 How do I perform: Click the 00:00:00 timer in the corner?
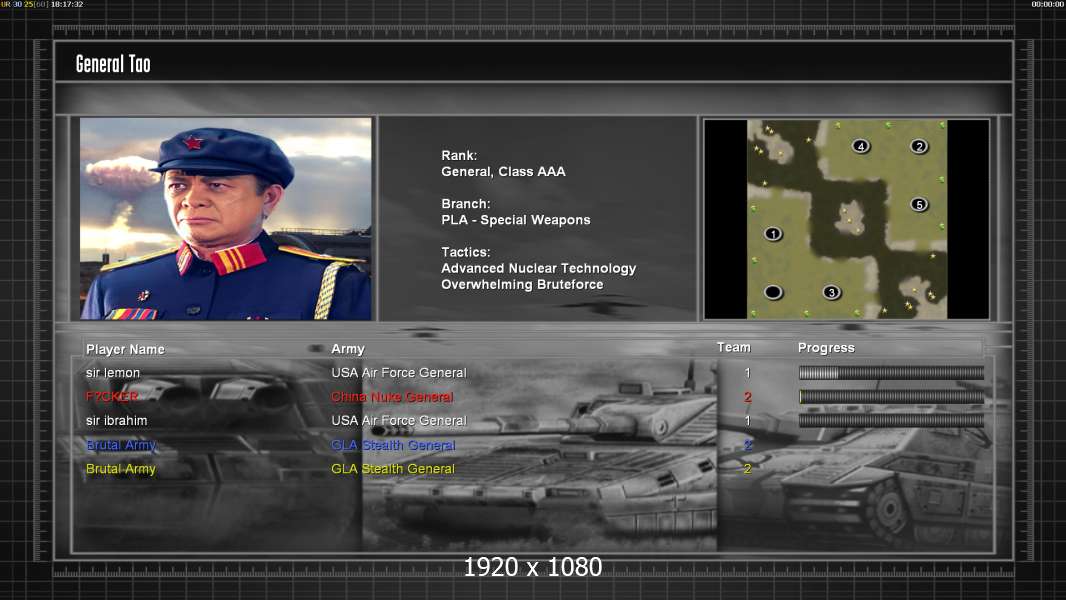(x=1048, y=4)
